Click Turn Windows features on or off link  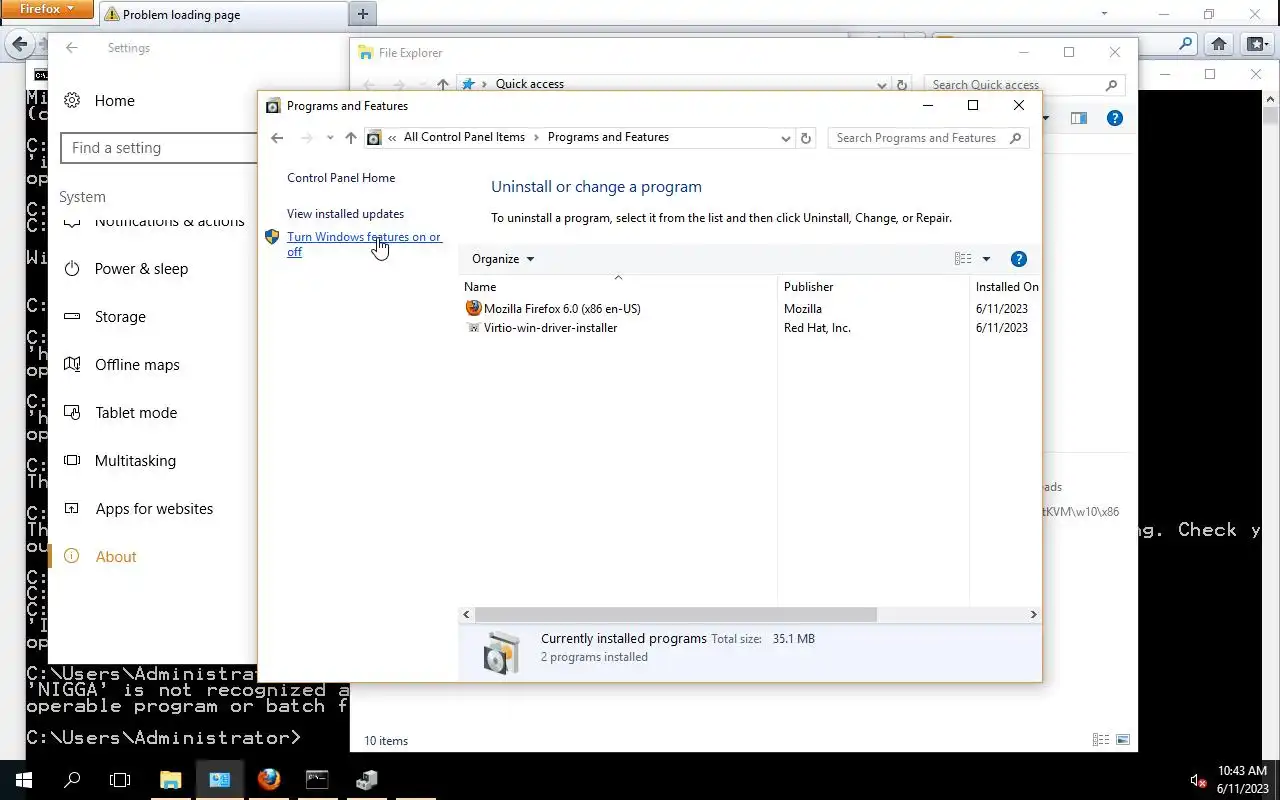tap(364, 244)
